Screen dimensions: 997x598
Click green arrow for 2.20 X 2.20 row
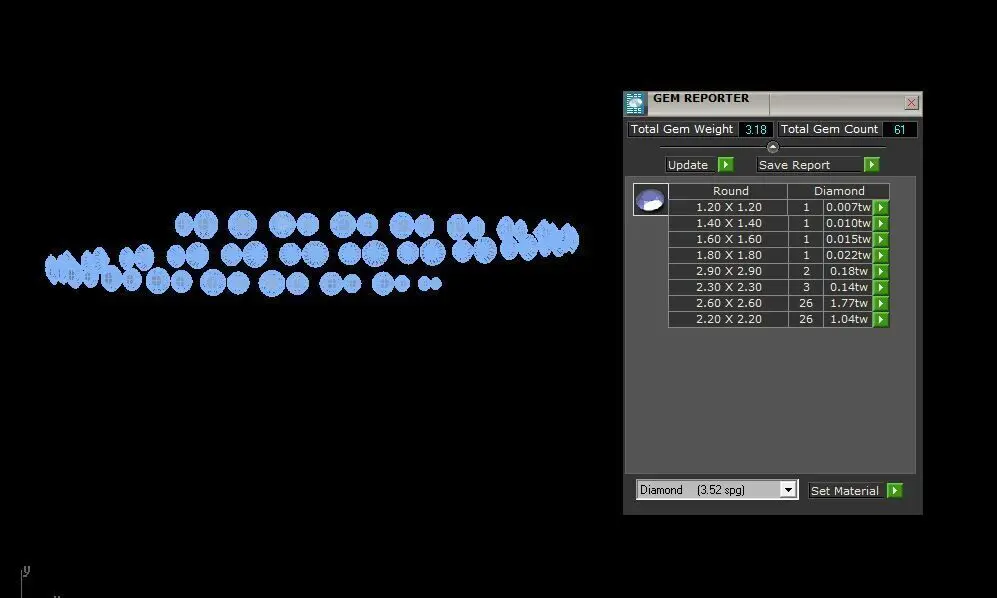coord(881,319)
